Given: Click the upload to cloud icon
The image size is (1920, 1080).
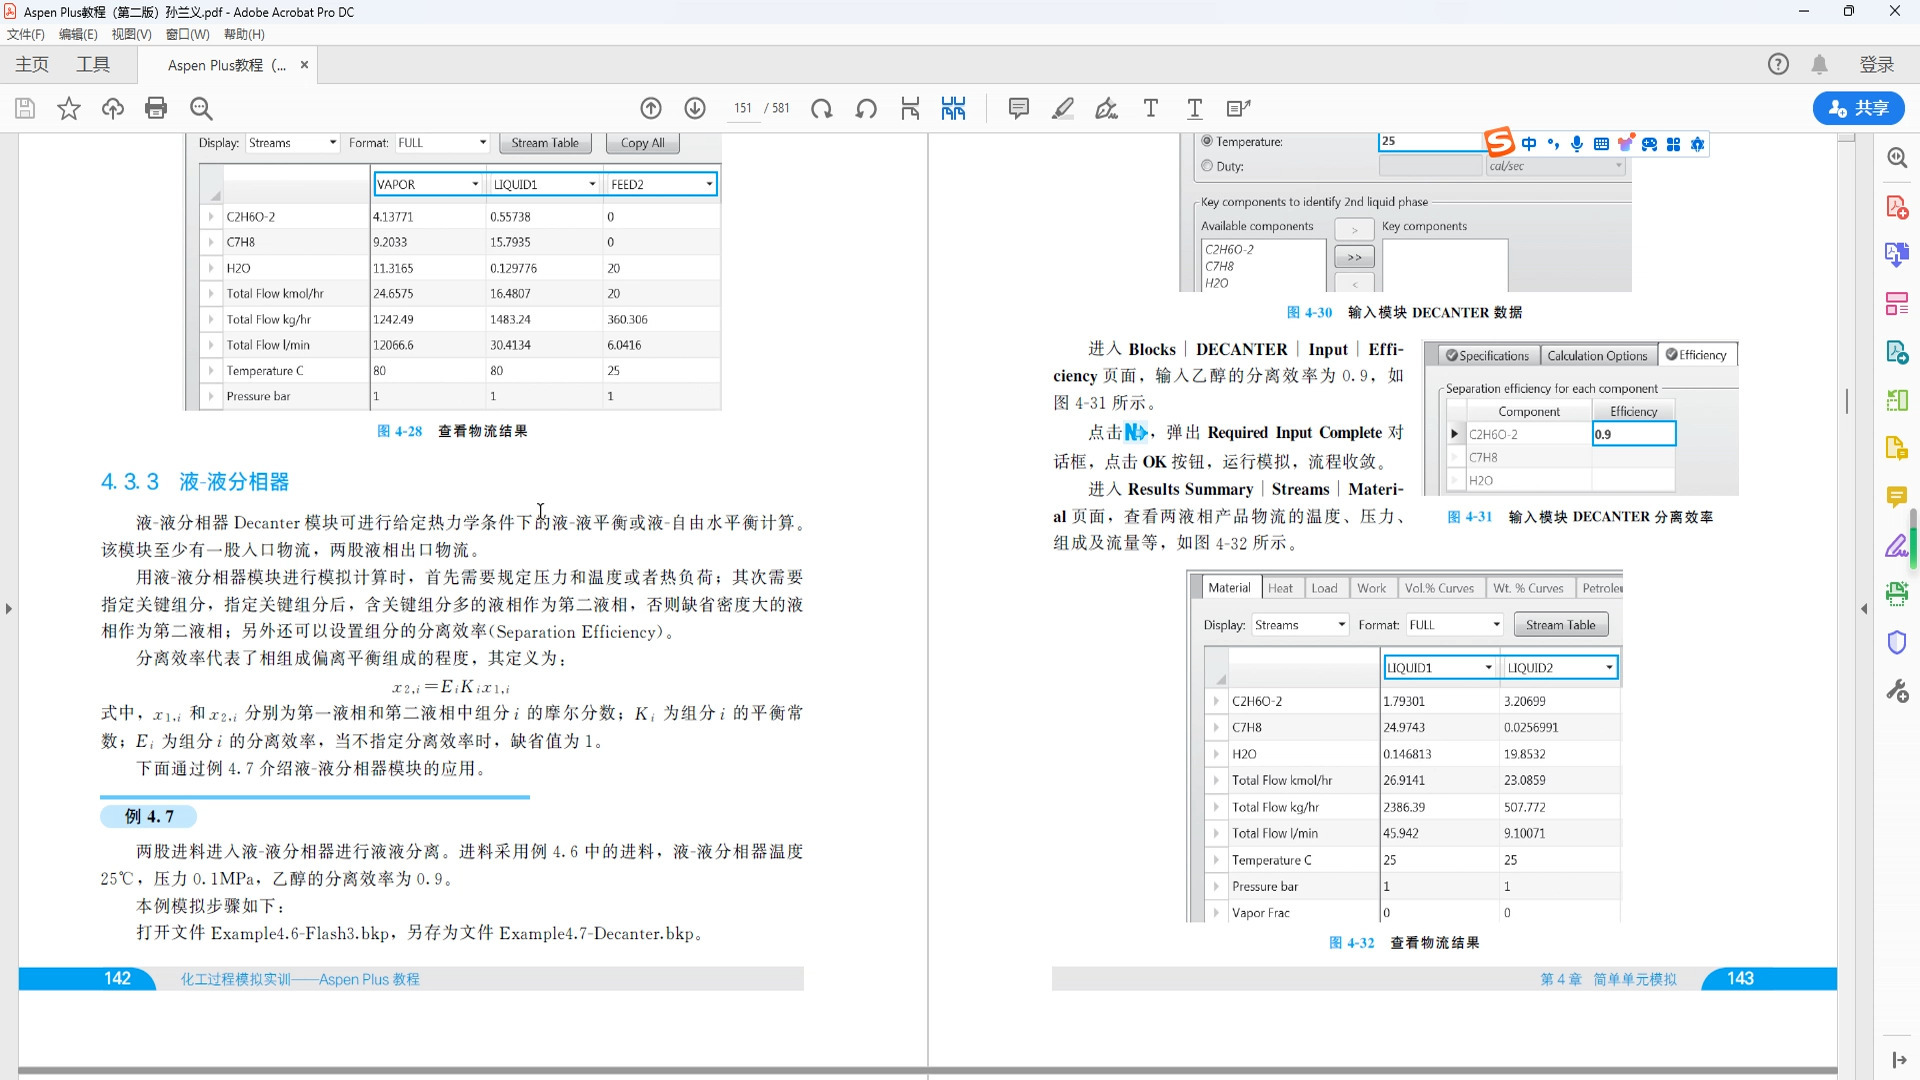Looking at the screenshot, I should pos(113,108).
